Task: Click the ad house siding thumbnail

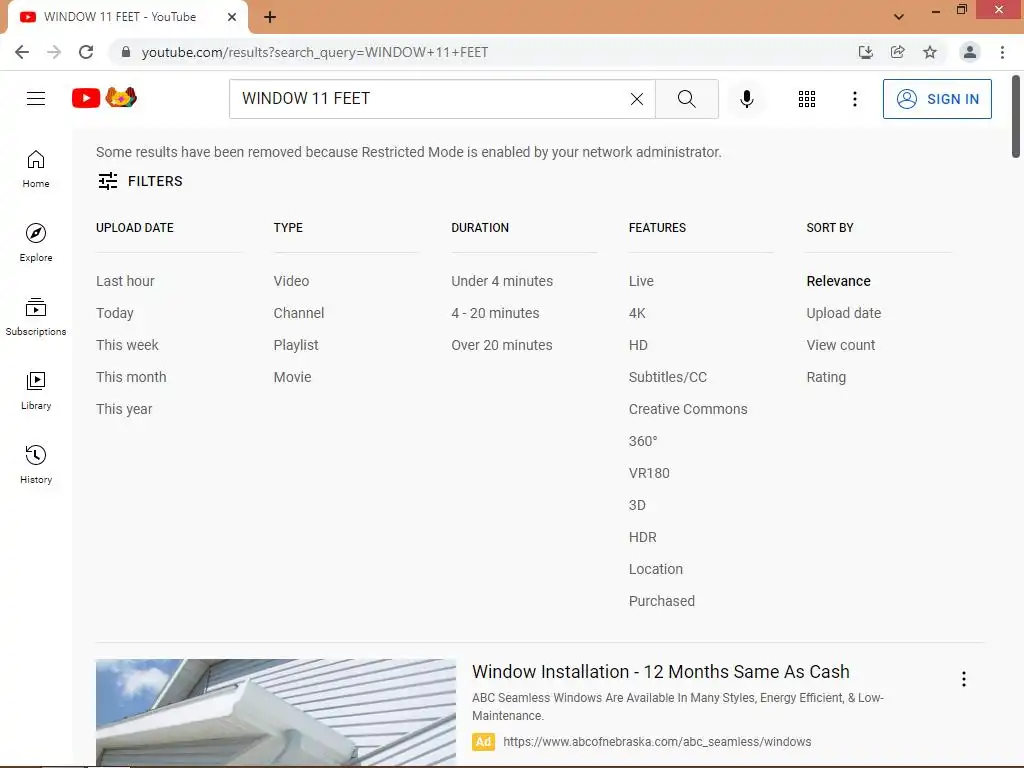Action: click(276, 712)
